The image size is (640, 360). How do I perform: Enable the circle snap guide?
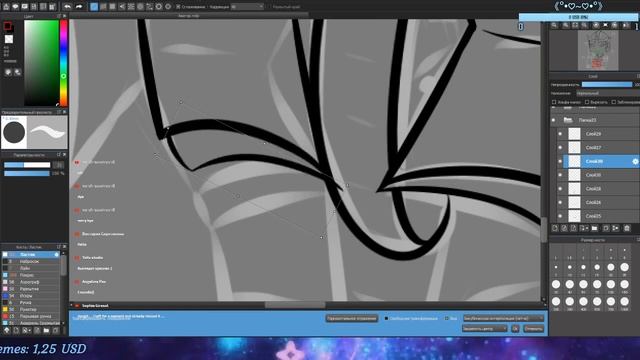(x=140, y=7)
